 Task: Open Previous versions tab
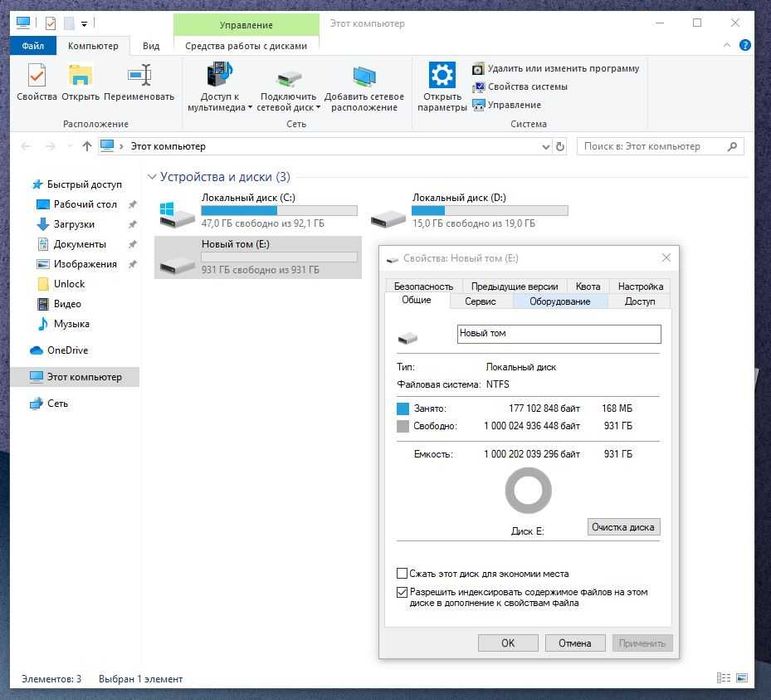514,286
